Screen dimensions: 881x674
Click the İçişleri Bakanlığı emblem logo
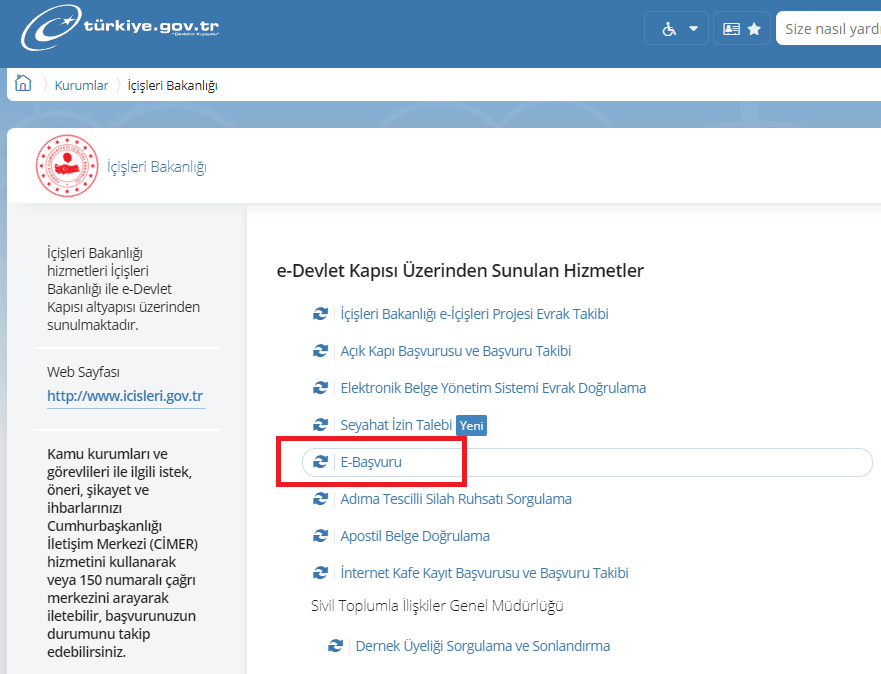pyautogui.click(x=67, y=166)
